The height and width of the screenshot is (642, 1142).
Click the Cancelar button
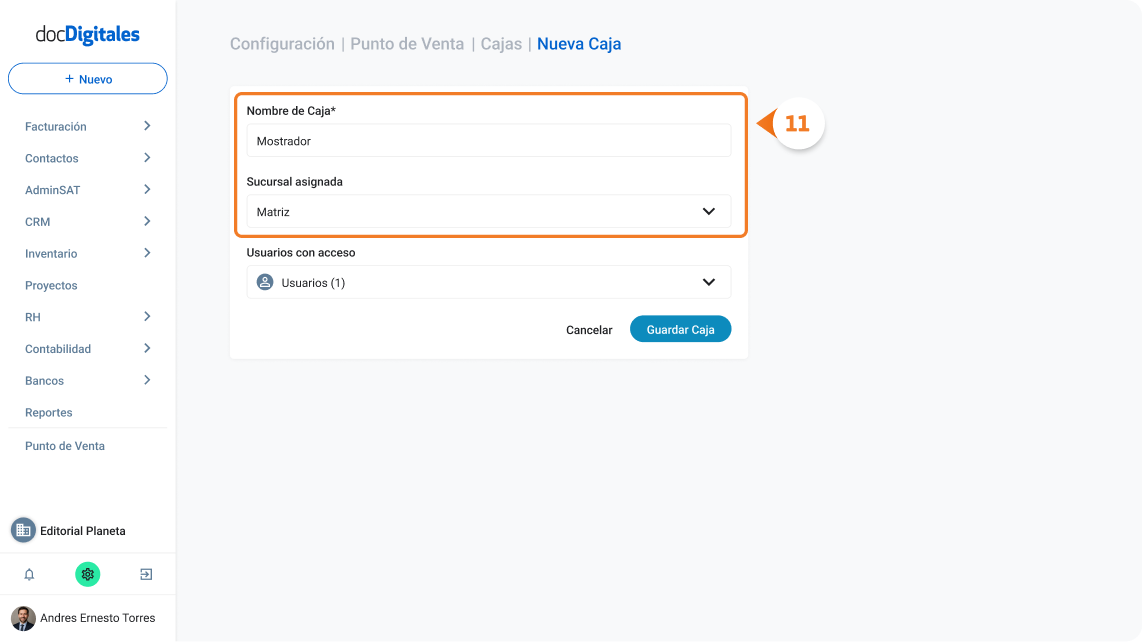589,330
